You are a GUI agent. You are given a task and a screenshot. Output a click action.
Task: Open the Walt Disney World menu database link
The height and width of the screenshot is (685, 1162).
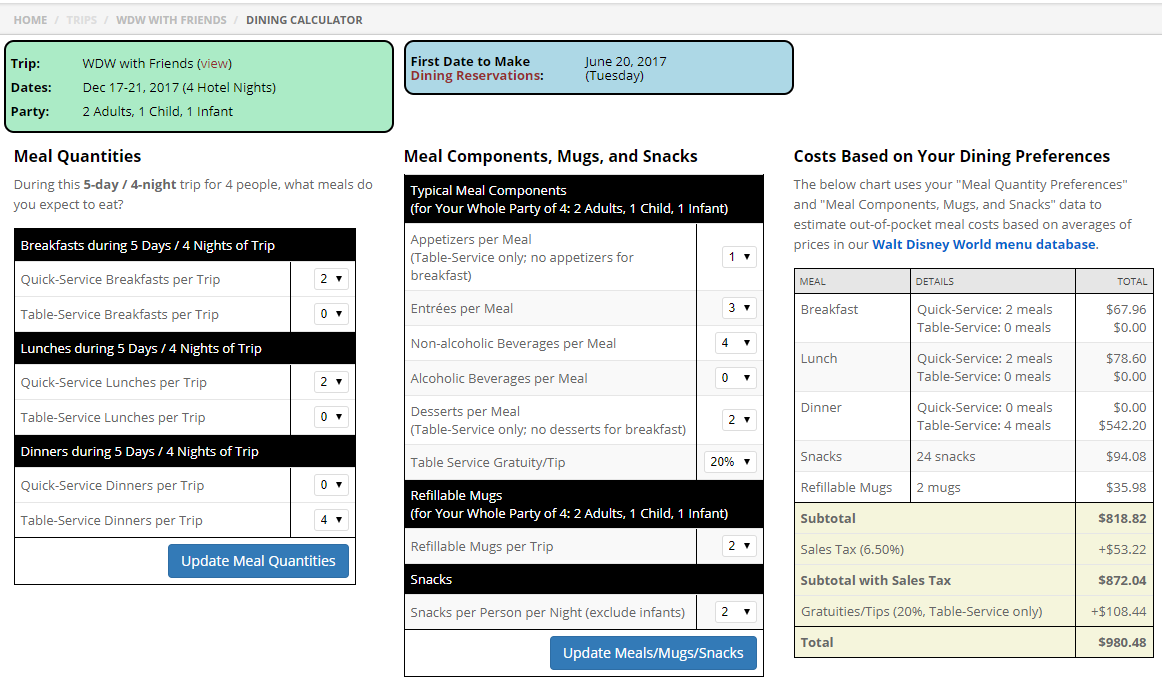[x=983, y=245]
